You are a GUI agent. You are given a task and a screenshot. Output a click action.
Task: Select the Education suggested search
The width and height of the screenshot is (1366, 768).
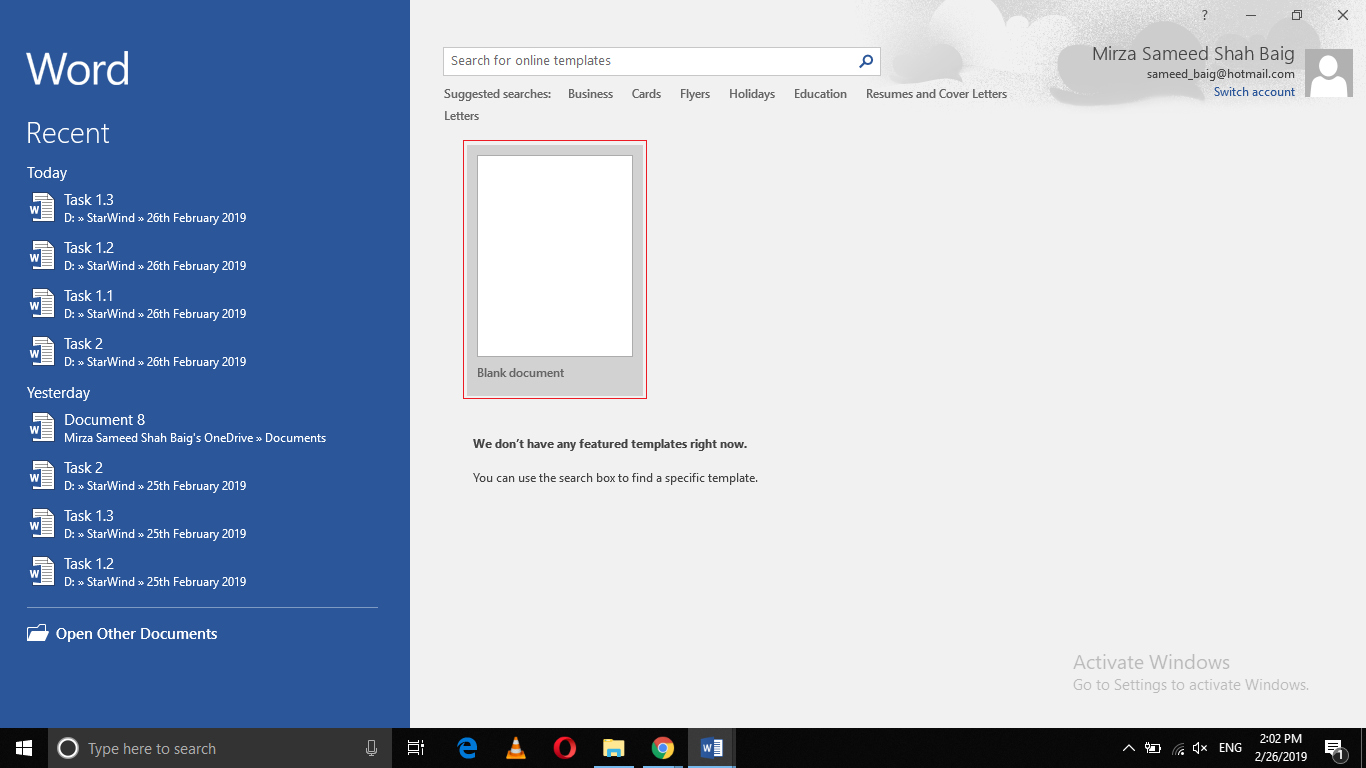click(x=820, y=94)
